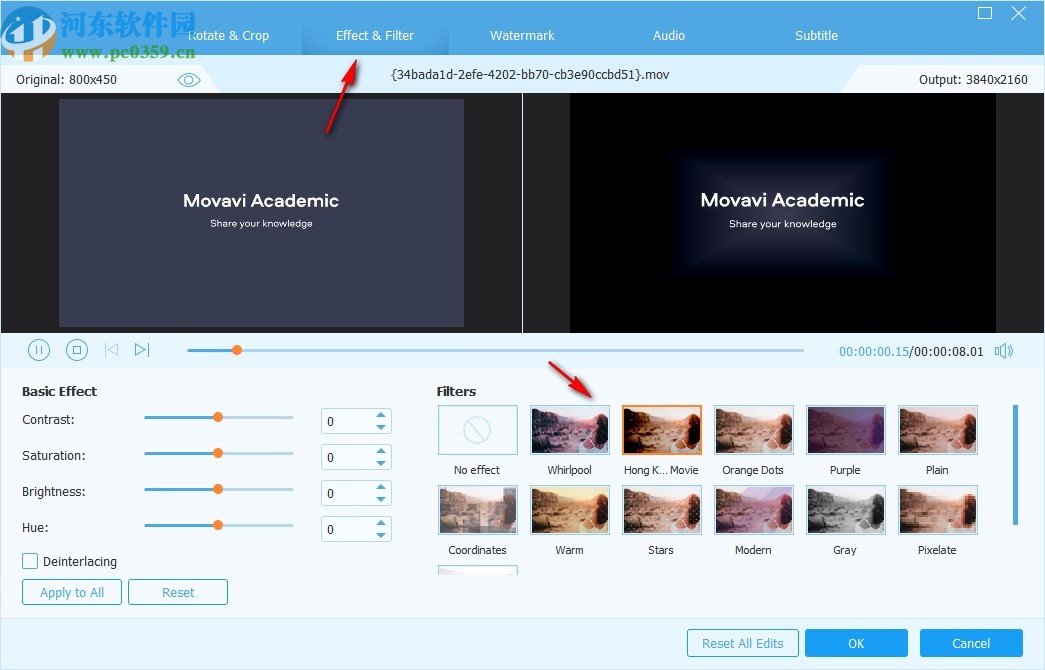Stop the video preview
This screenshot has height=670, width=1045.
(x=77, y=350)
